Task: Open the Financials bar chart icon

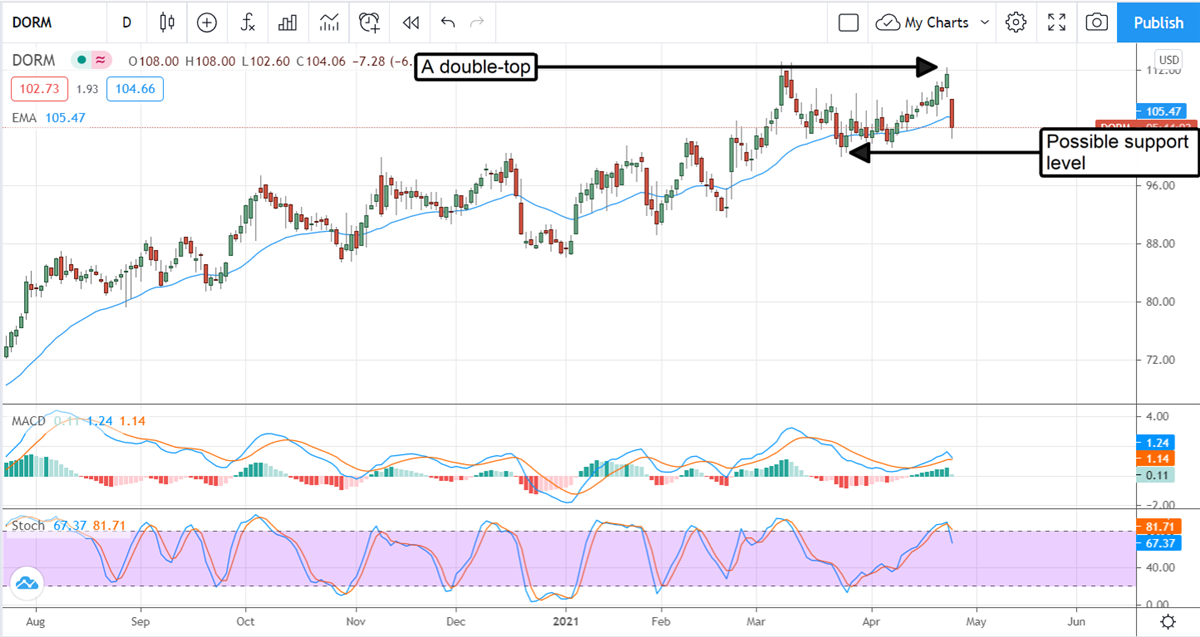Action: click(x=288, y=22)
